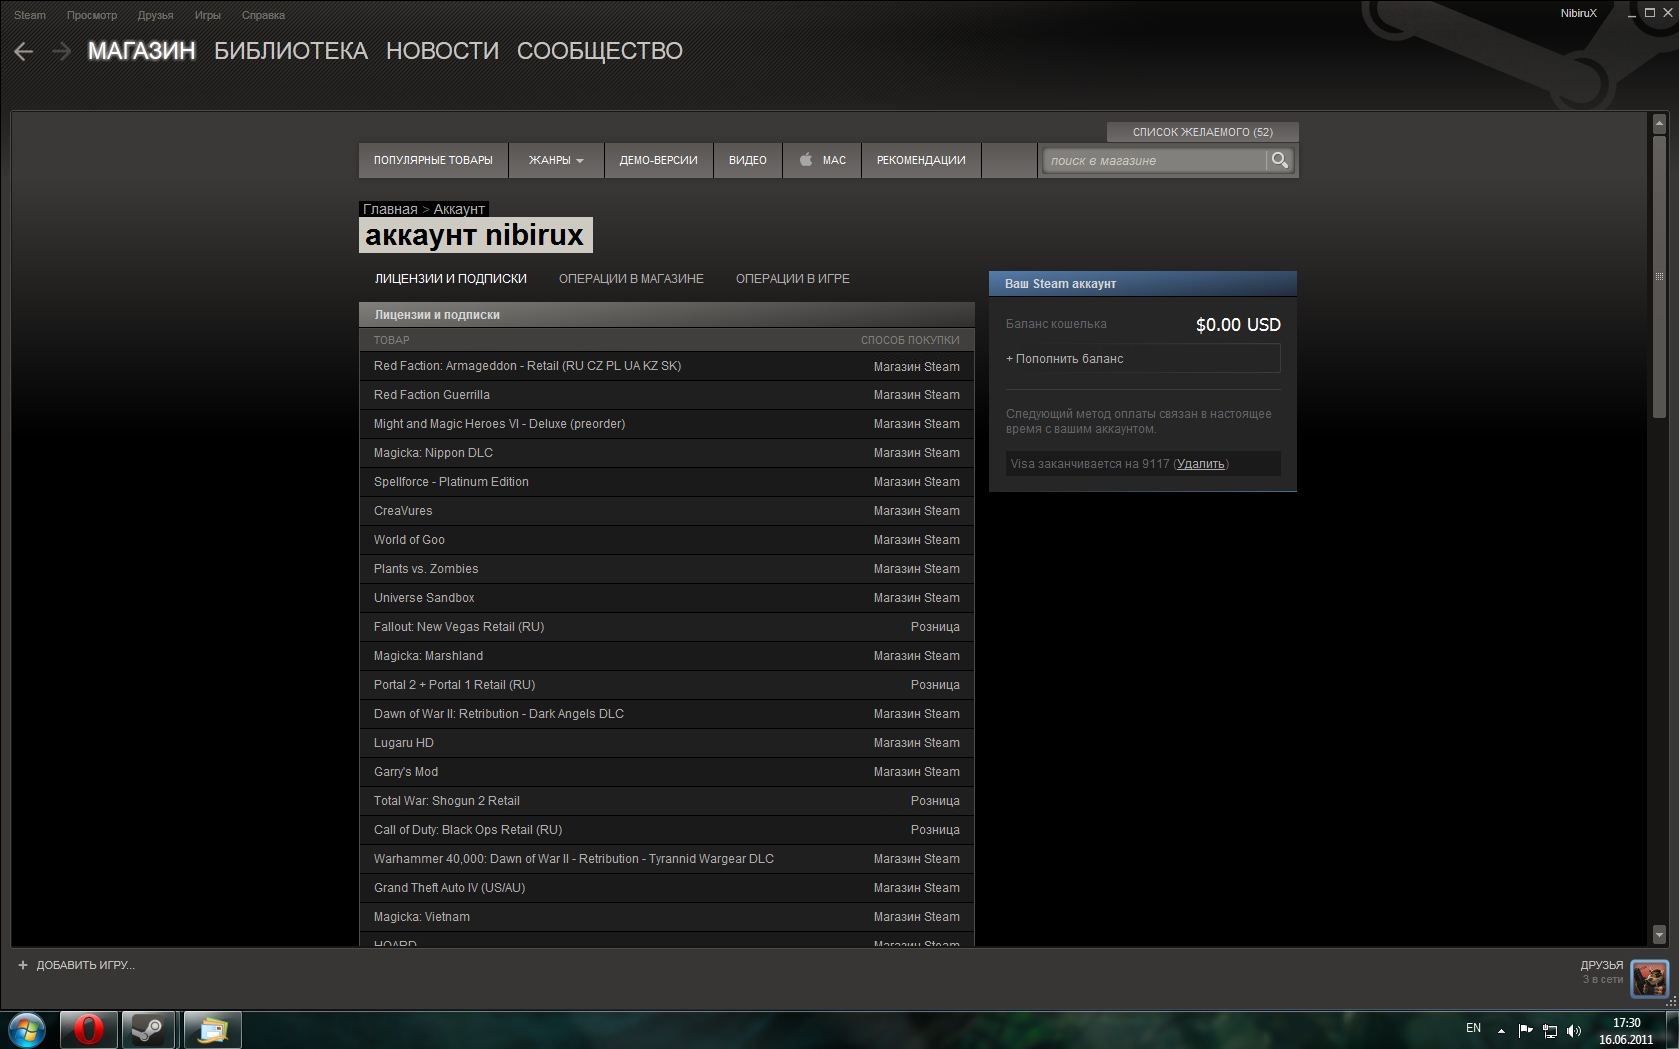
Task: Open the folder app in taskbar
Action: (212, 1029)
